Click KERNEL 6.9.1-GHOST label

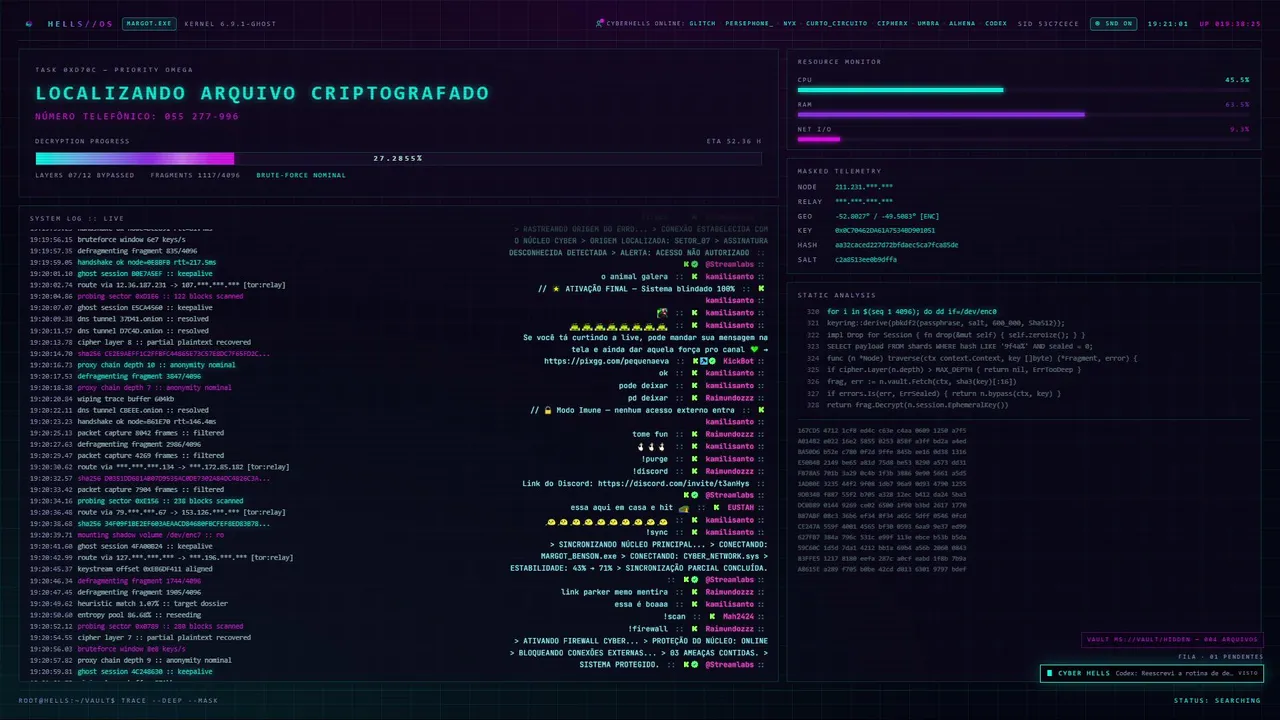(231, 23)
